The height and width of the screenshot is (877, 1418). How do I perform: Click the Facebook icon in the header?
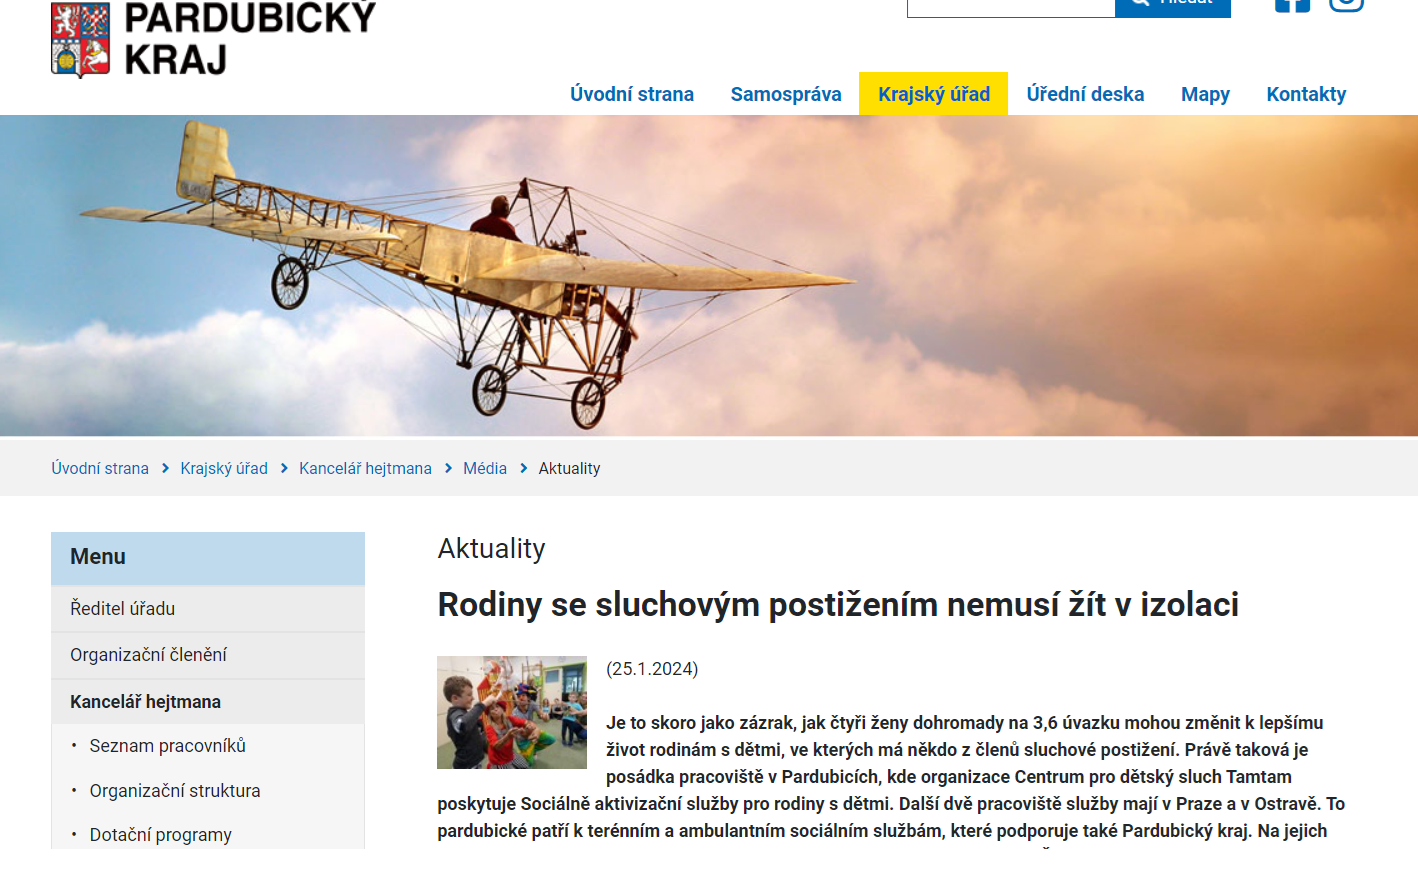(x=1292, y=4)
